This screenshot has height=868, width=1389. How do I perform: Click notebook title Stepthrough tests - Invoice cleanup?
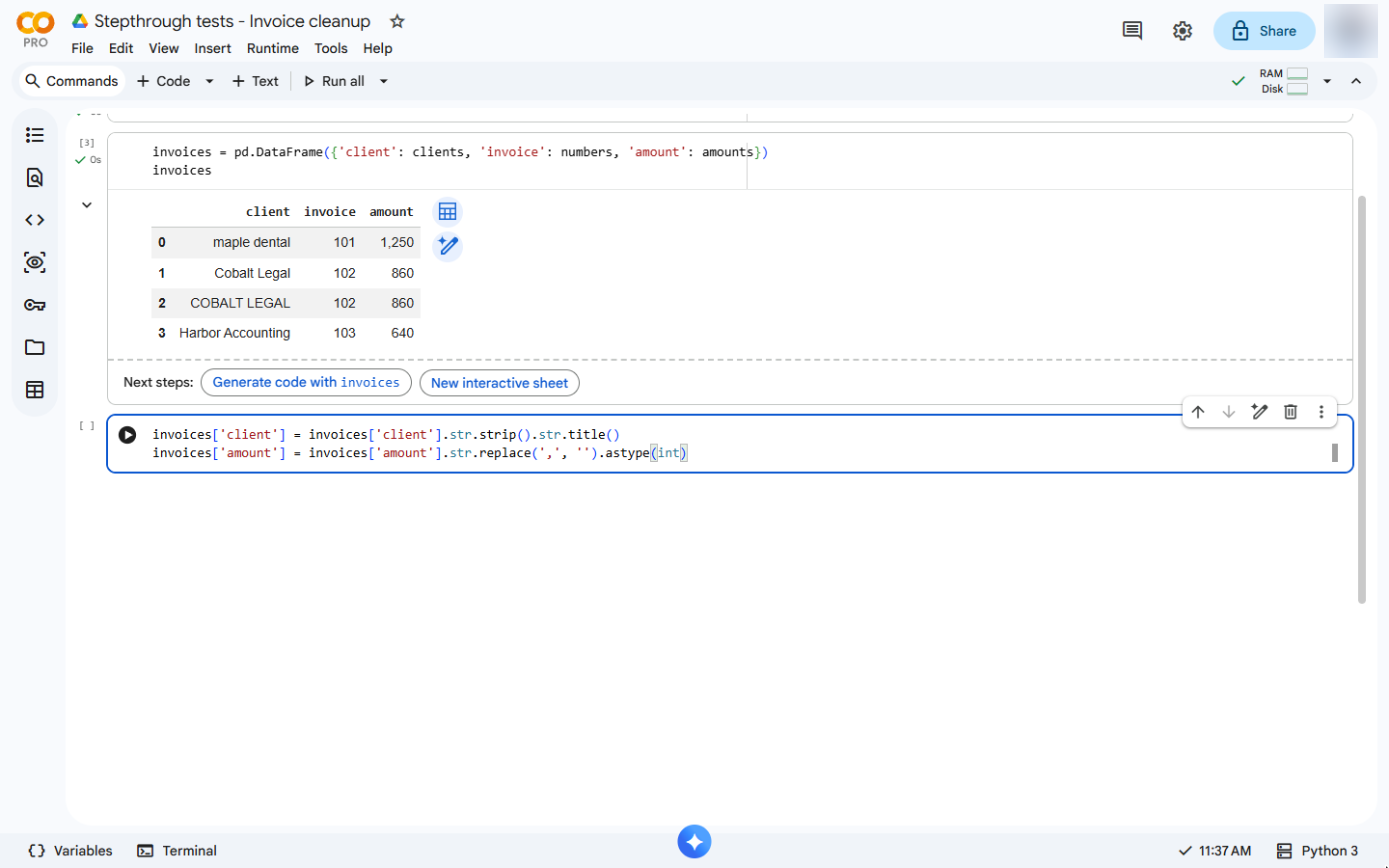tap(232, 21)
